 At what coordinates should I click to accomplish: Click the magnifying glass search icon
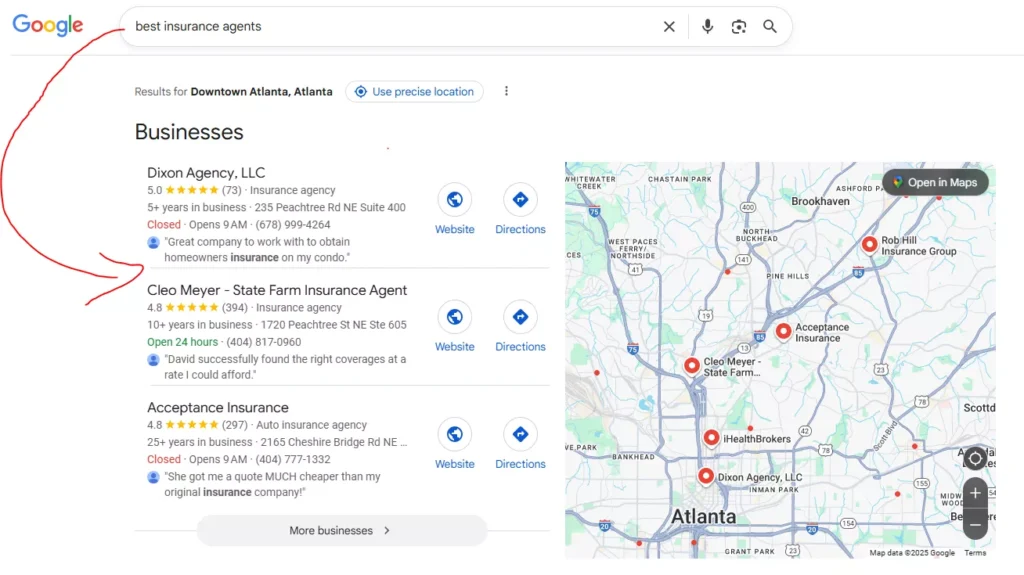770,26
